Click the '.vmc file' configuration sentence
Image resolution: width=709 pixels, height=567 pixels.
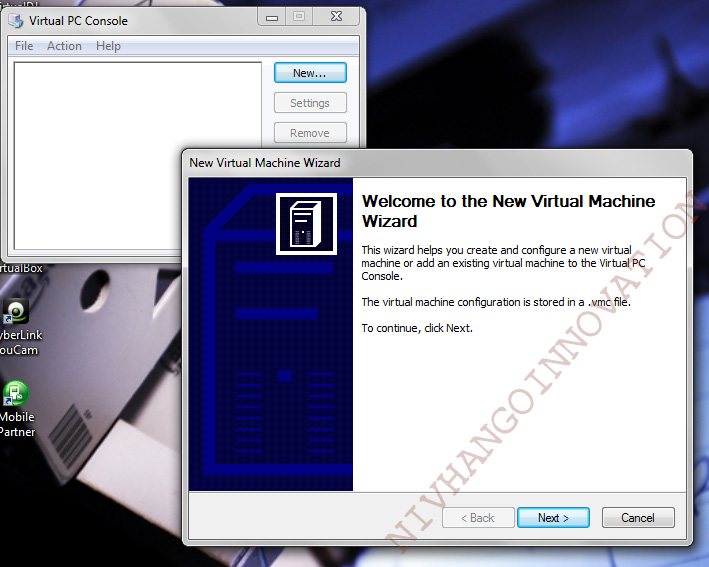[496, 302]
